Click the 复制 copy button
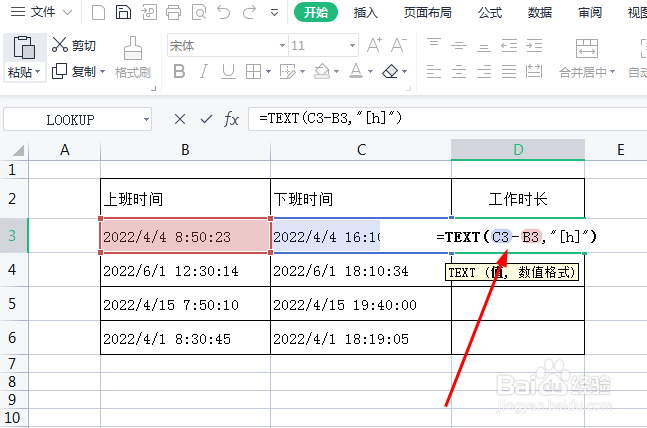 pos(74,71)
